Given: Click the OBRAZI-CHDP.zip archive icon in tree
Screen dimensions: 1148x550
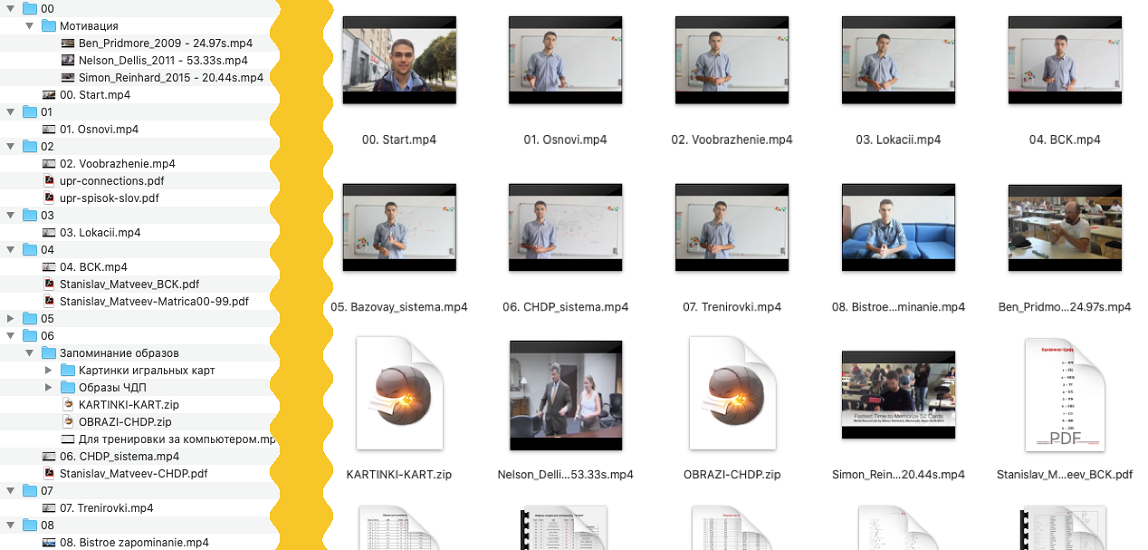Looking at the screenshot, I should tap(67, 422).
